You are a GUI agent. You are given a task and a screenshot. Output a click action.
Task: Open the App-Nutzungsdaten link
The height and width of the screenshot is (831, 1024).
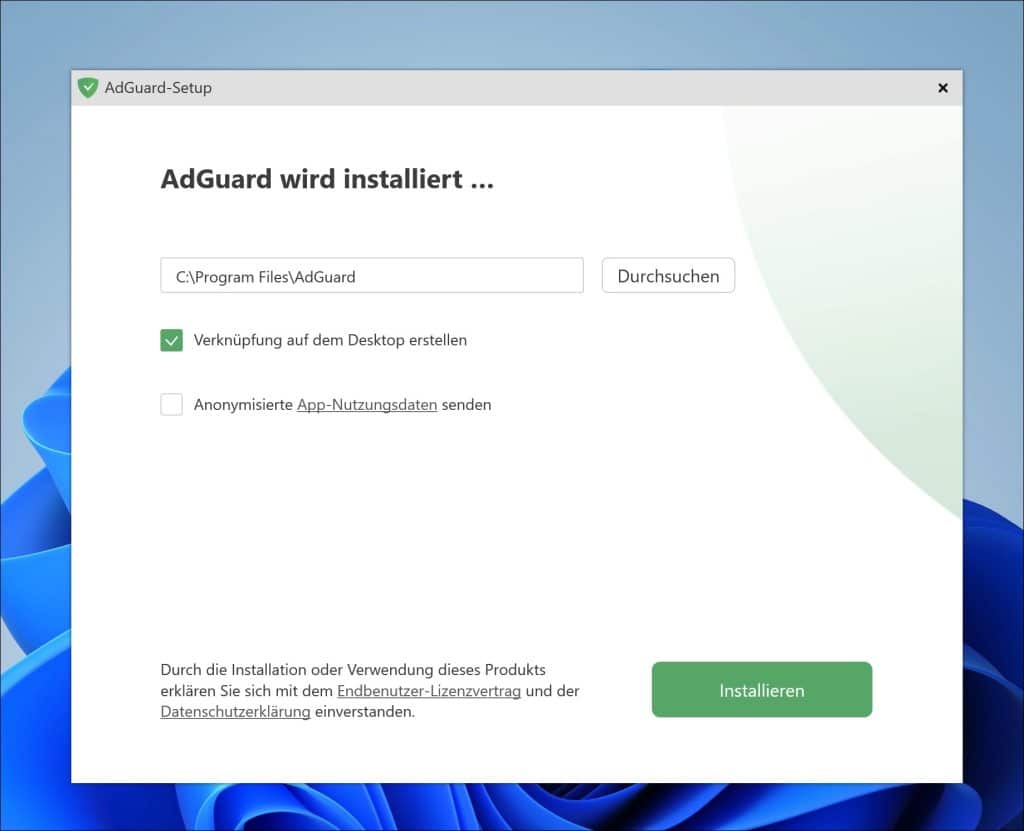(367, 404)
